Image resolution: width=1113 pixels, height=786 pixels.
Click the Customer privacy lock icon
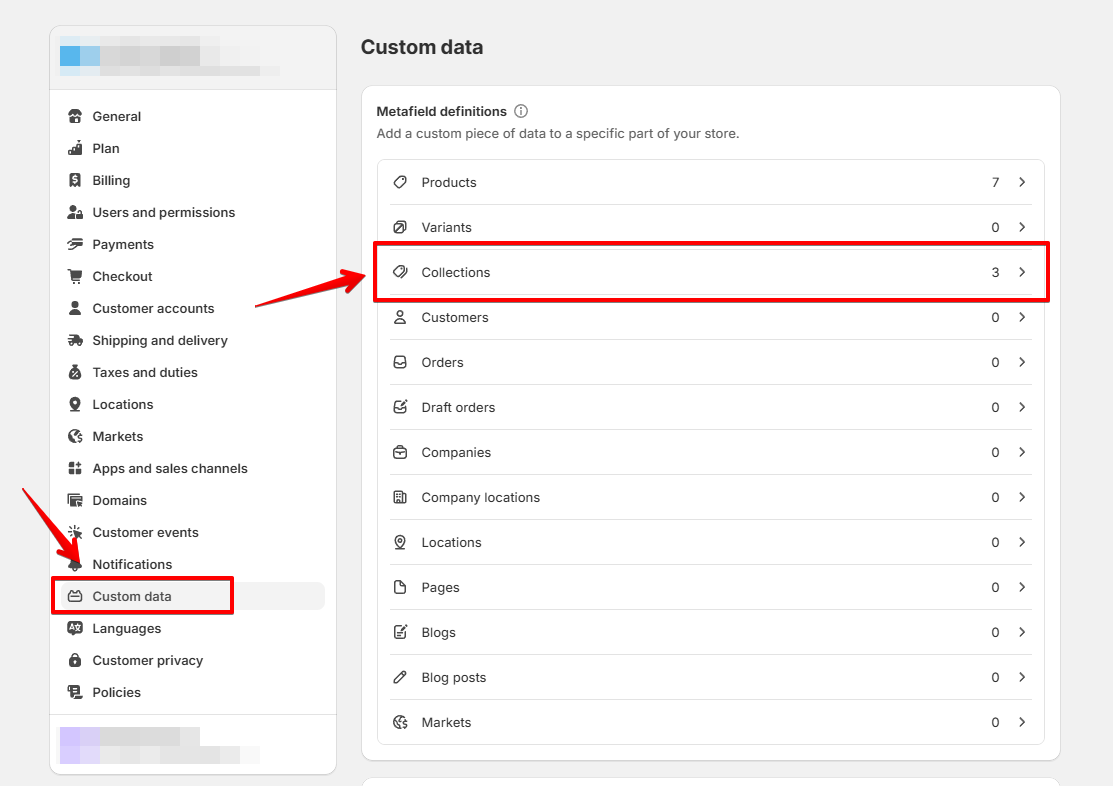point(75,660)
